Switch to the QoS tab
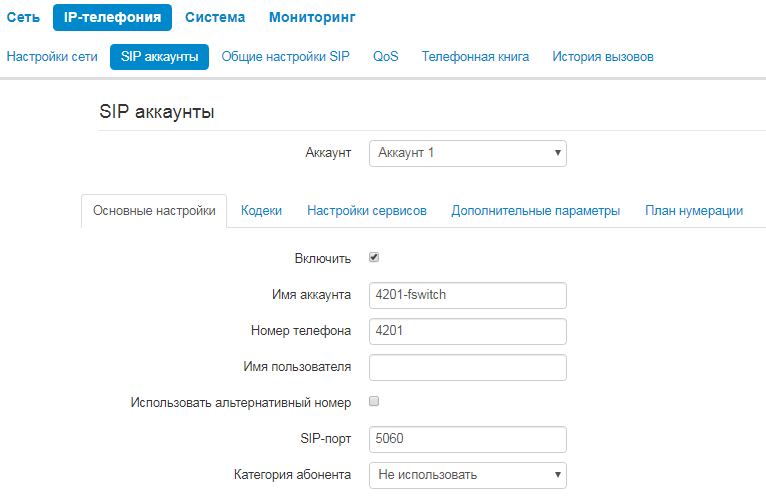Screen dimensions: 766x502 click(x=386, y=57)
